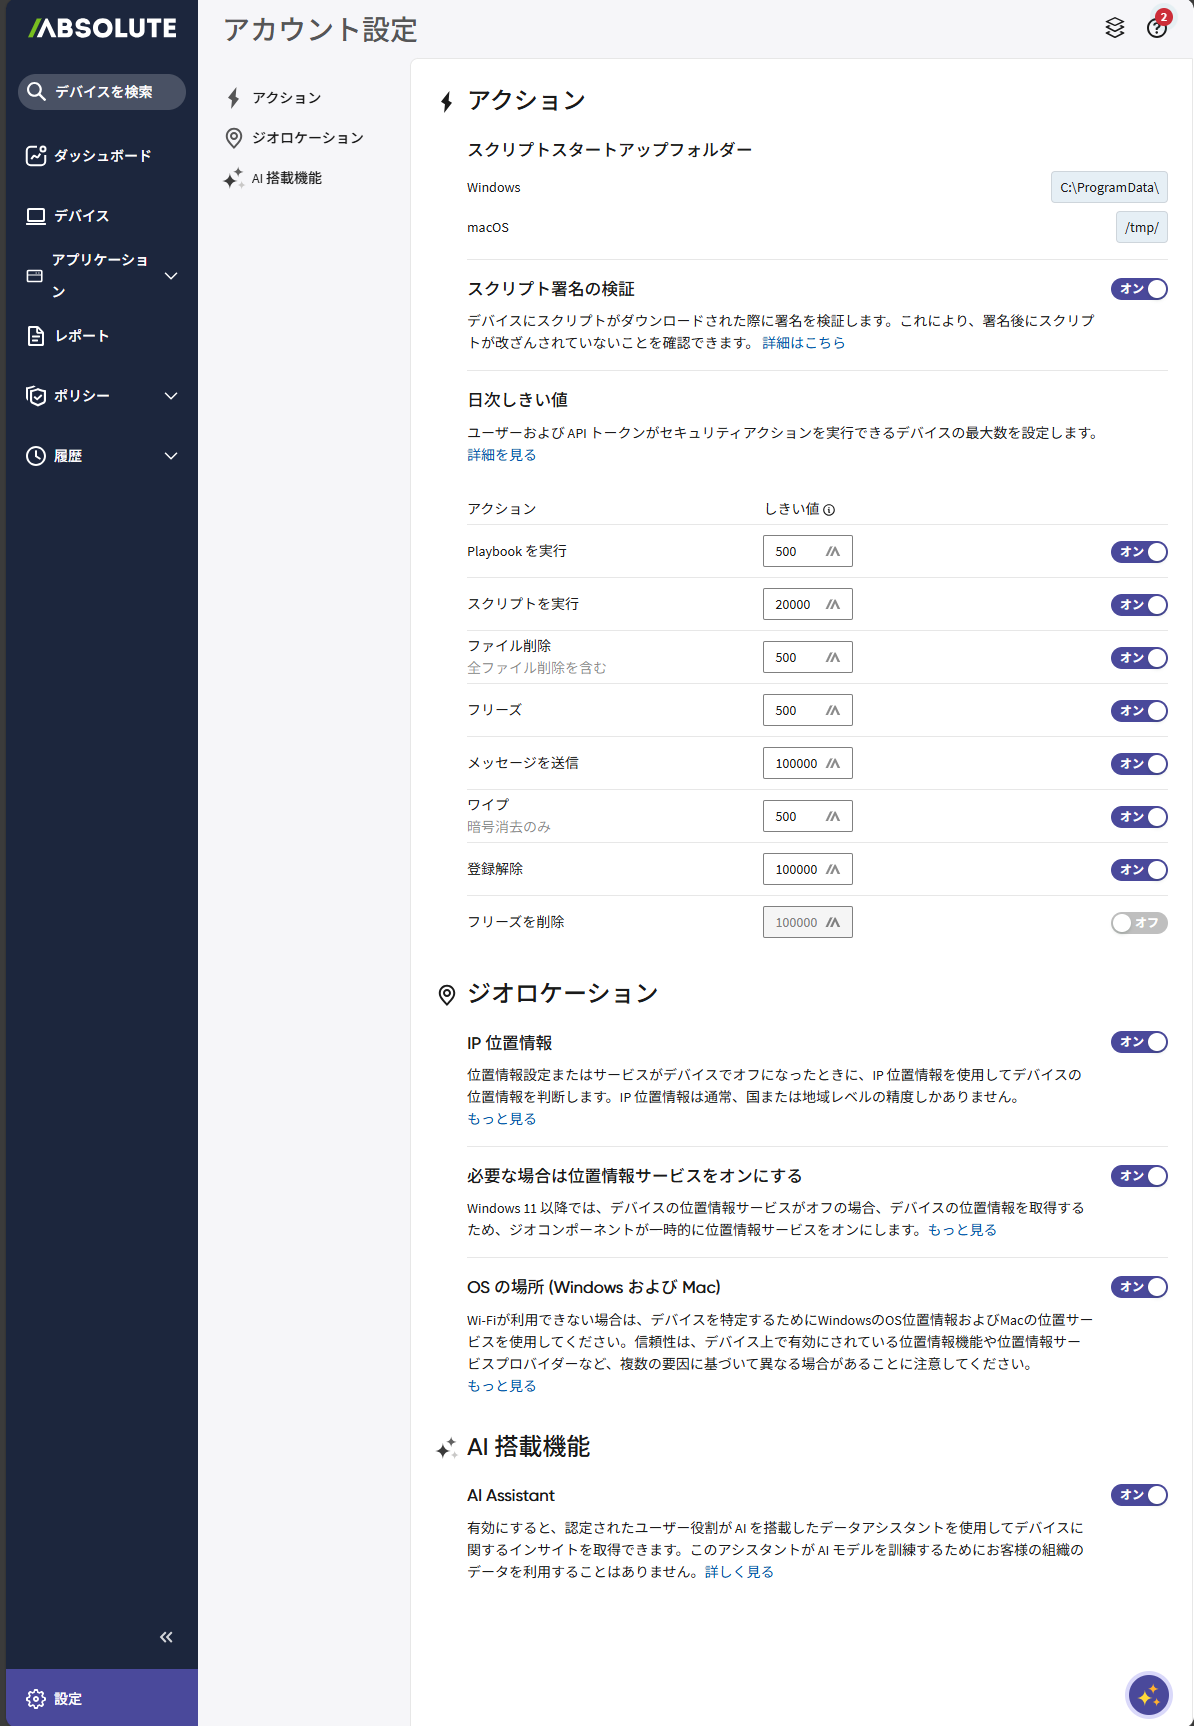Toggle スクリプト署名の検証 switch off
Image resolution: width=1194 pixels, height=1726 pixels.
pyautogui.click(x=1138, y=289)
